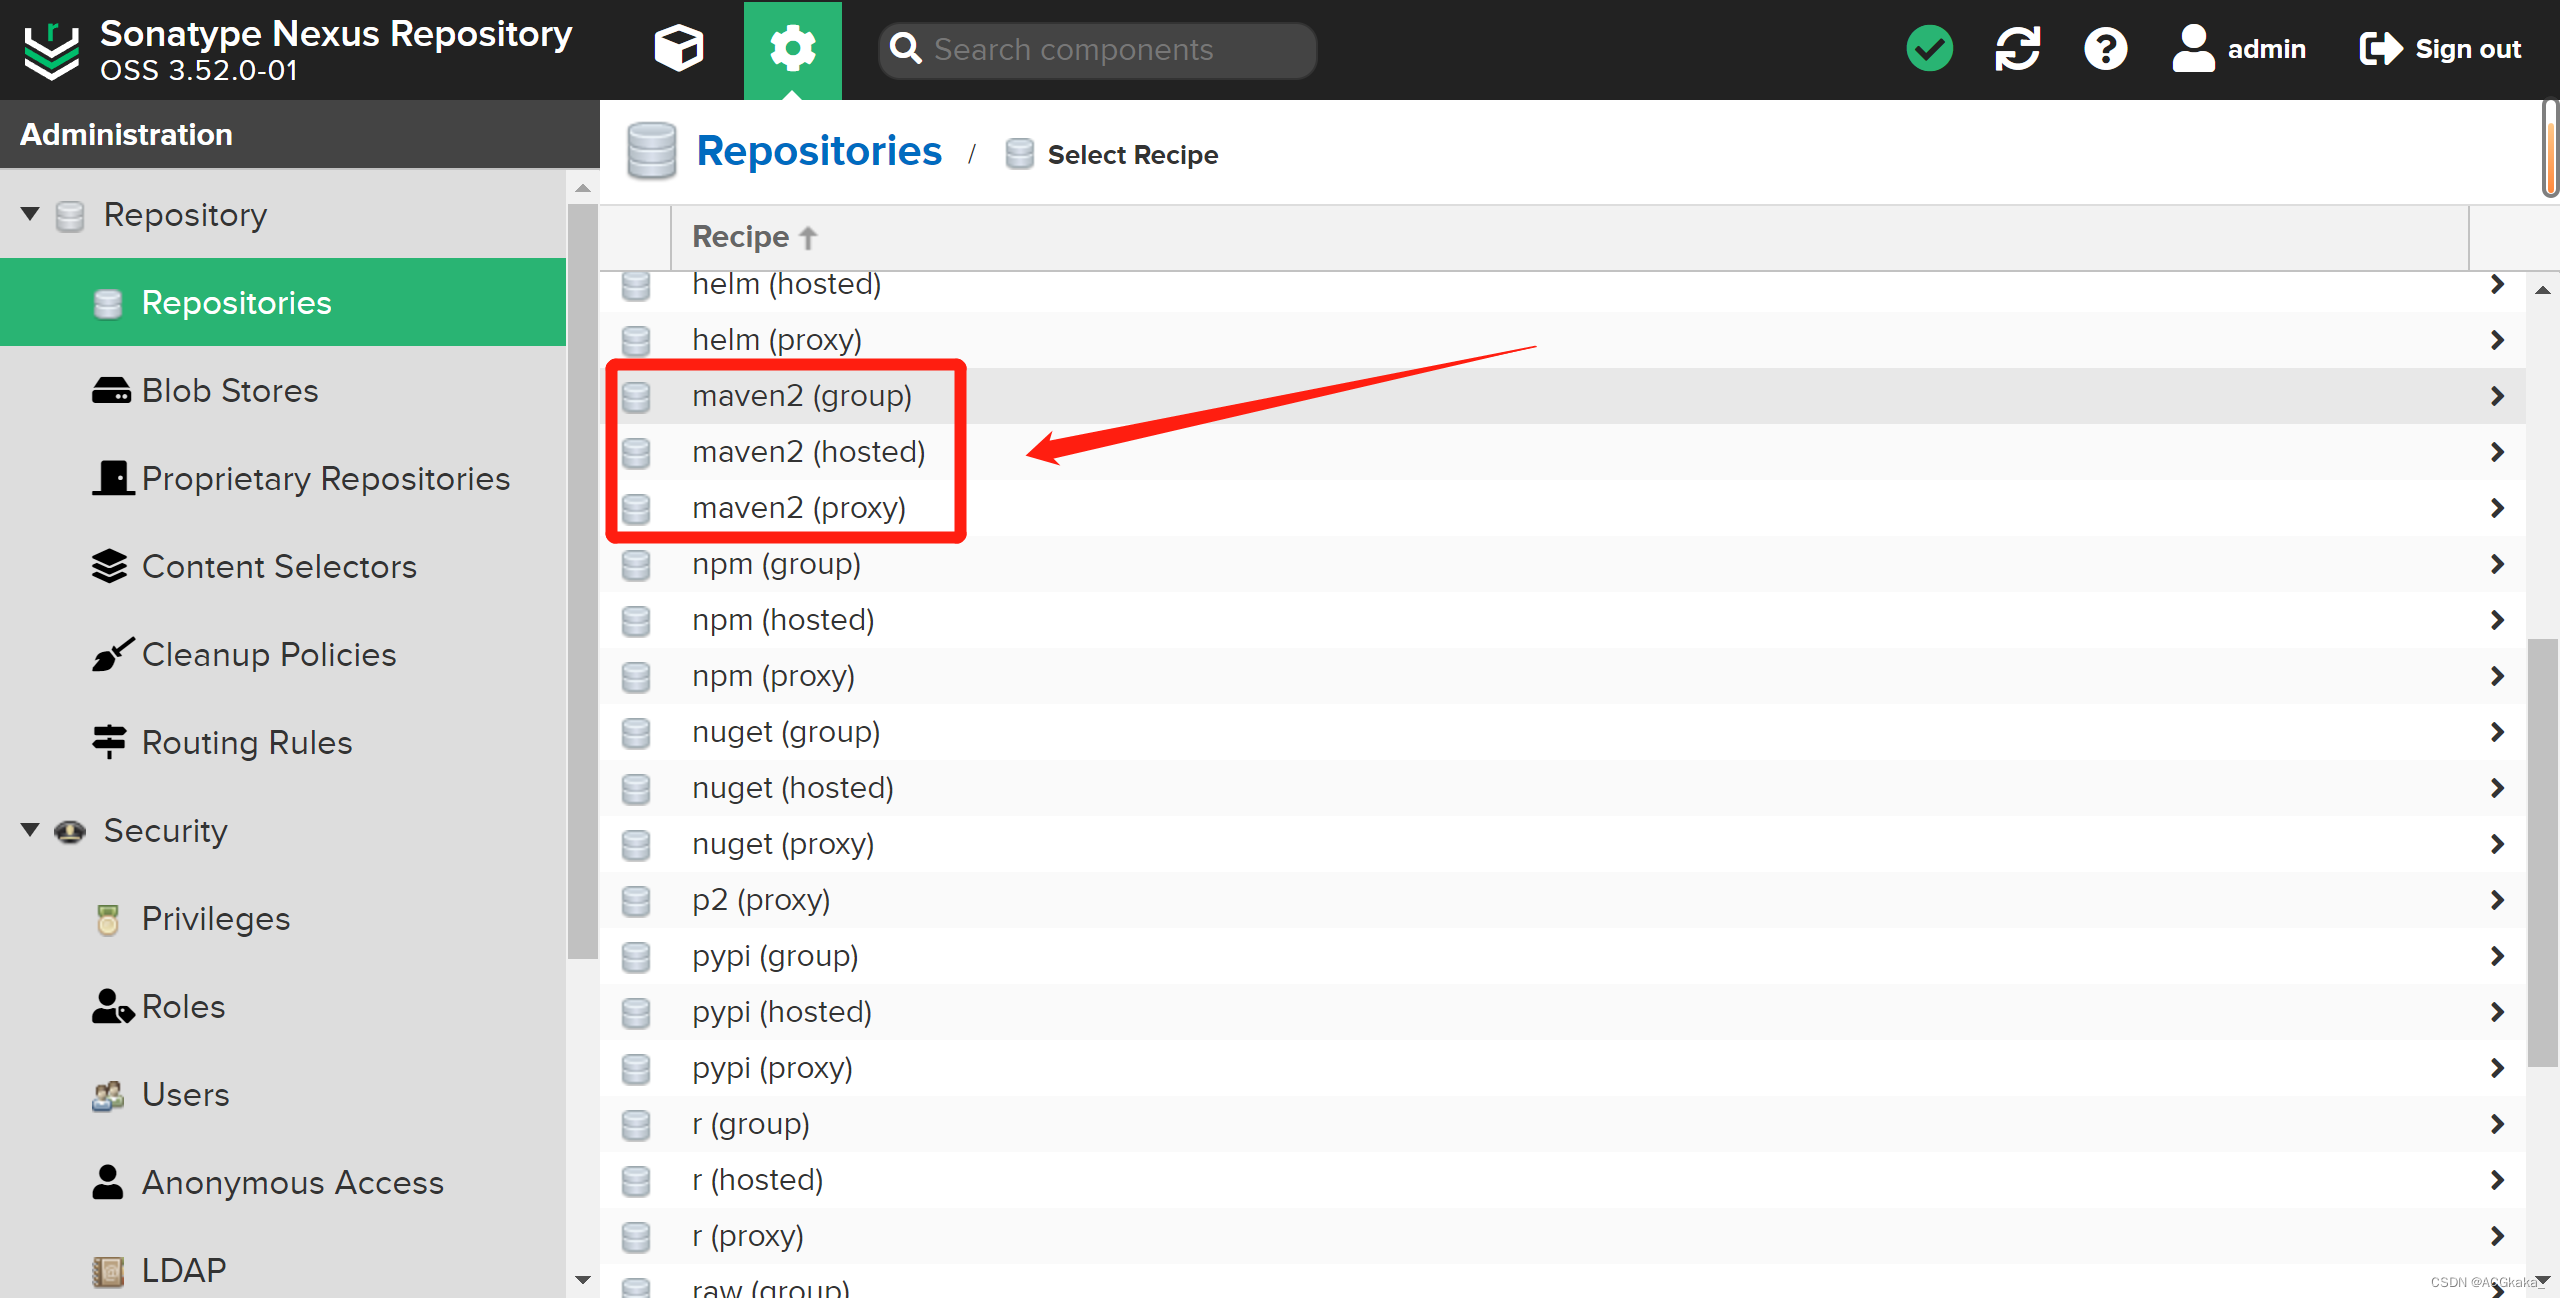Click the Sign out button

pyautogui.click(x=2440, y=49)
